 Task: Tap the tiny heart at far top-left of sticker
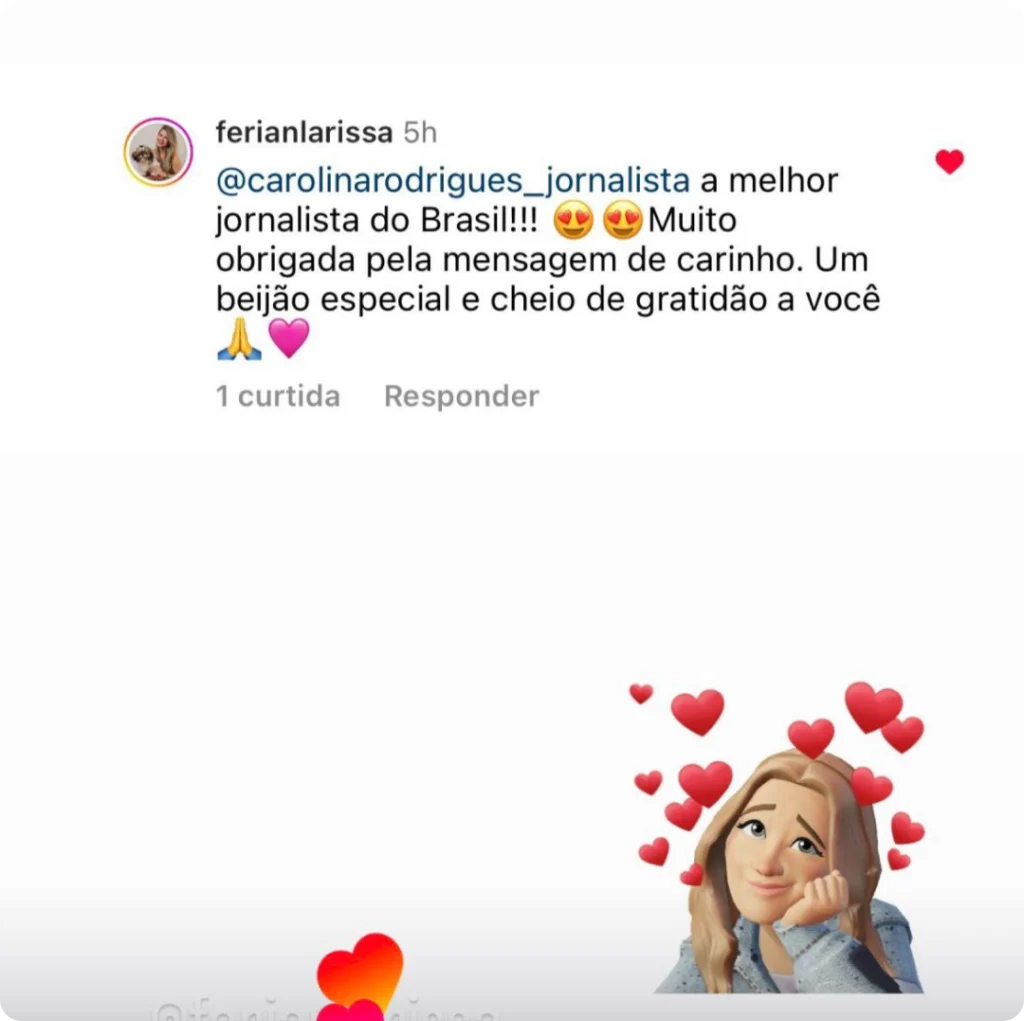[641, 694]
